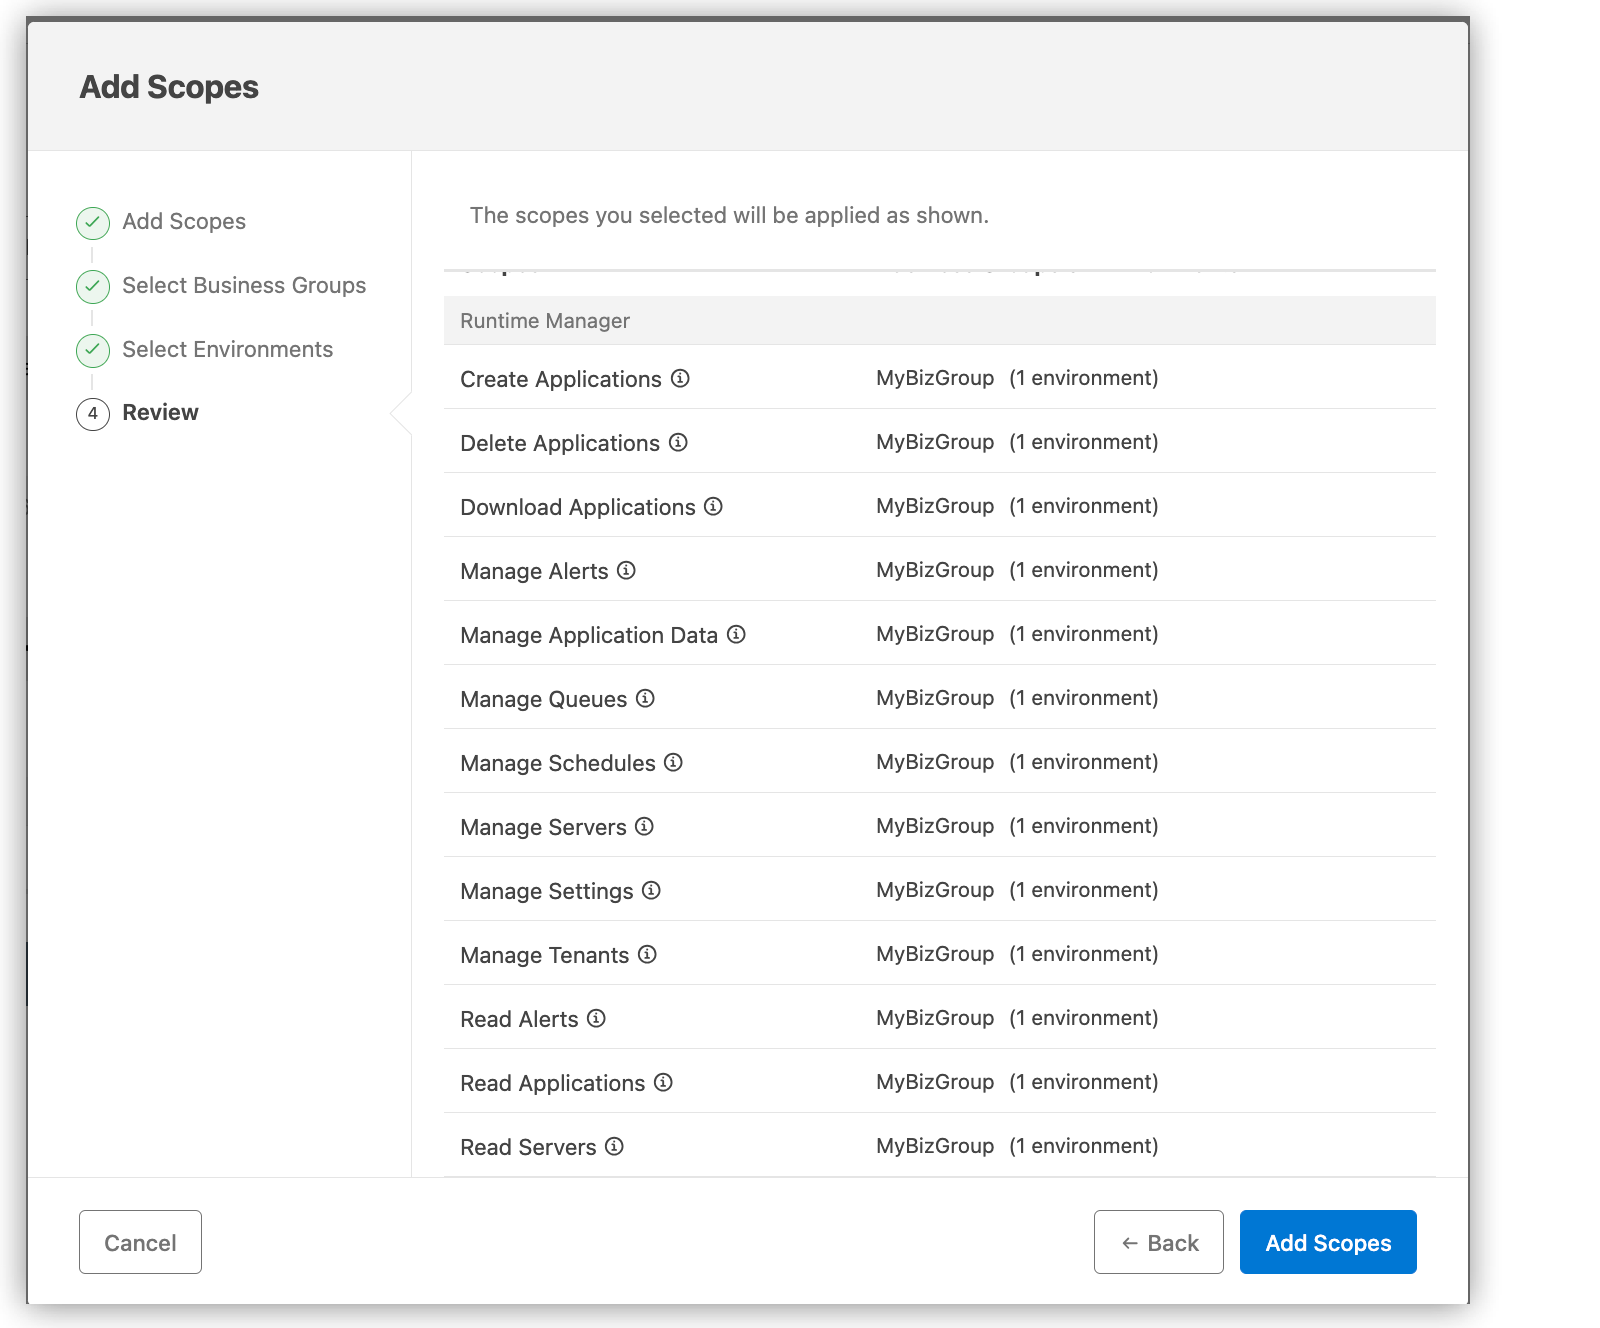Open info icon for Manage Alerts
The height and width of the screenshot is (1328, 1600).
coord(626,570)
